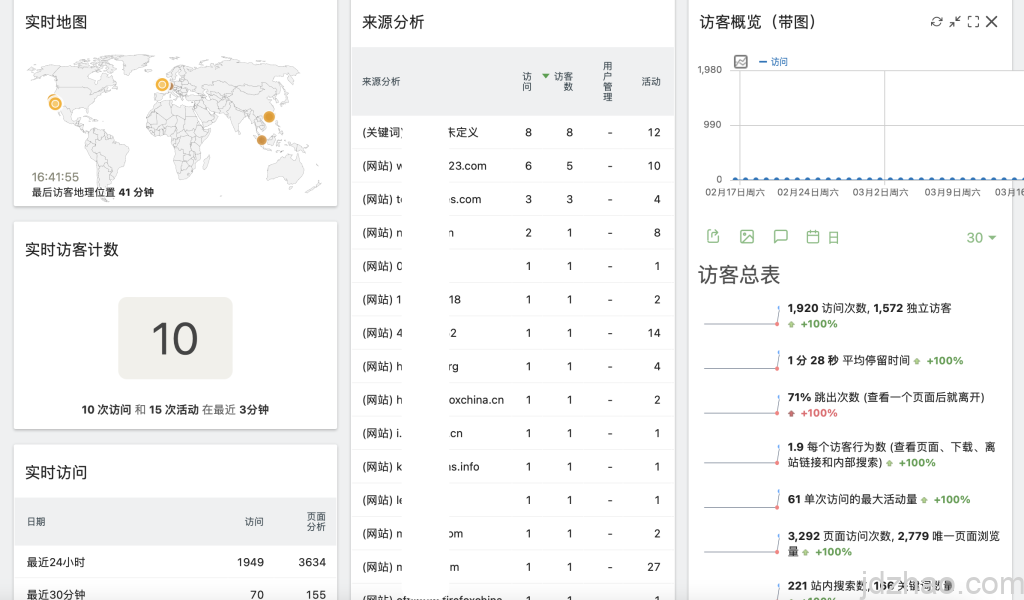This screenshot has width=1024, height=600.
Task: Click the large visitor counter showing 10
Action: [x=175, y=338]
